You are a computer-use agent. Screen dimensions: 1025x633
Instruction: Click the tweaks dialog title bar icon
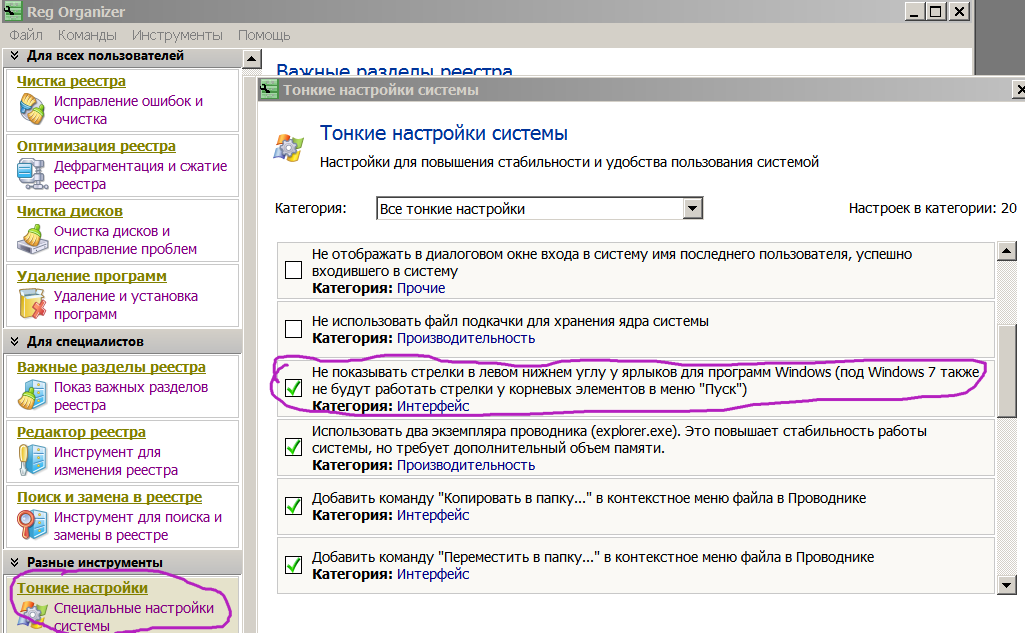tap(269, 90)
